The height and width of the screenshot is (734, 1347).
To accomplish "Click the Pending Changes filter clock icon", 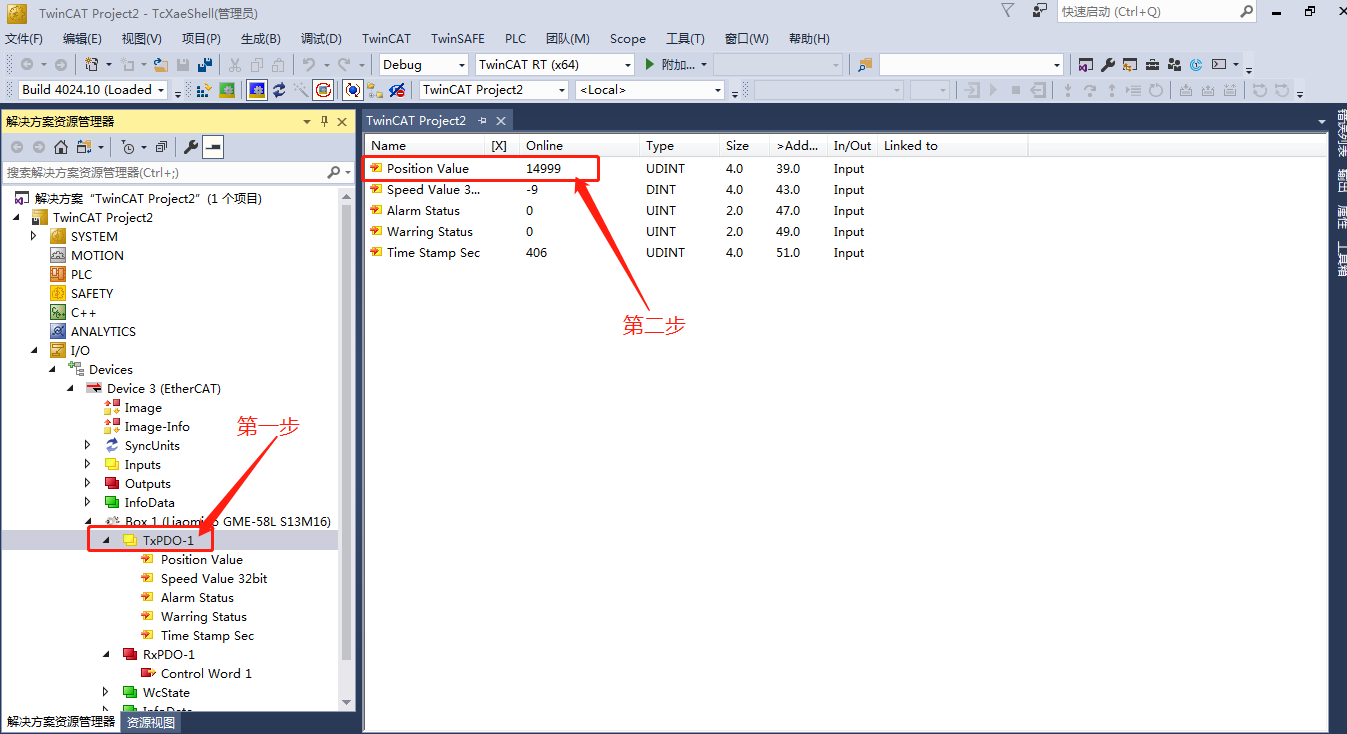I will tap(128, 147).
